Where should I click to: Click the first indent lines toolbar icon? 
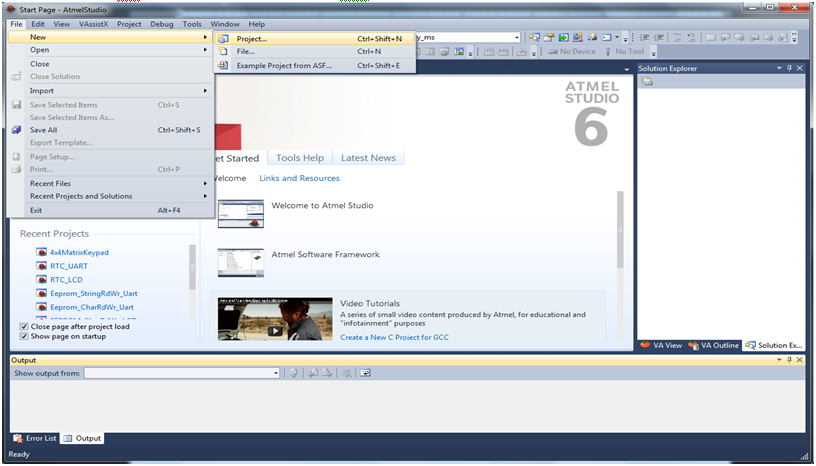tap(644, 37)
